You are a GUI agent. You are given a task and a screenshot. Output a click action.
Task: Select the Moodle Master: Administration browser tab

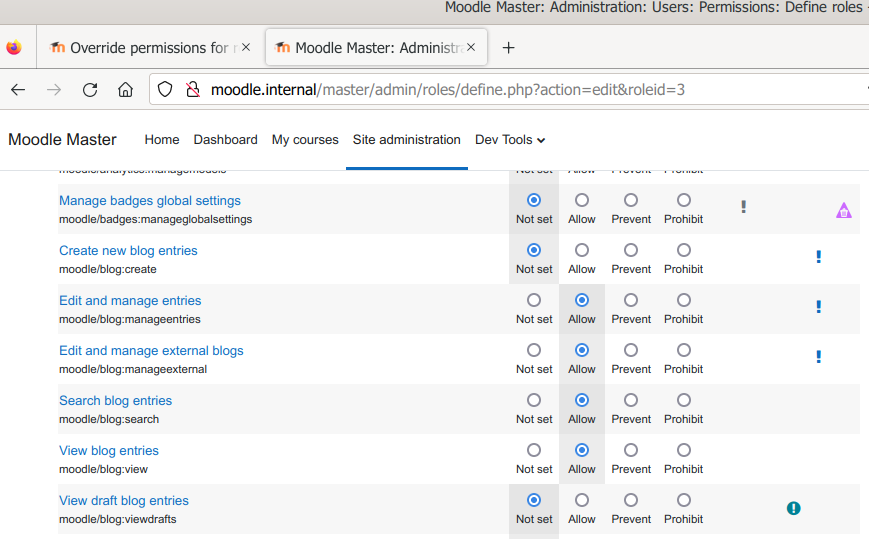377,48
